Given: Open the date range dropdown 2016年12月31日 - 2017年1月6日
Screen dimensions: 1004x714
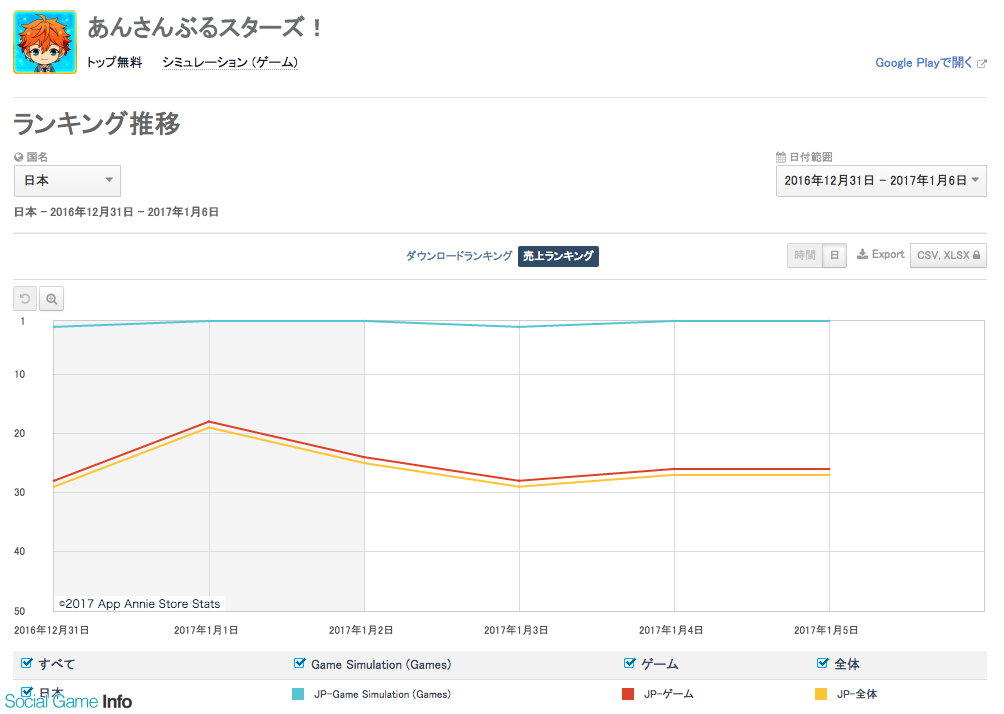Looking at the screenshot, I should 881,181.
